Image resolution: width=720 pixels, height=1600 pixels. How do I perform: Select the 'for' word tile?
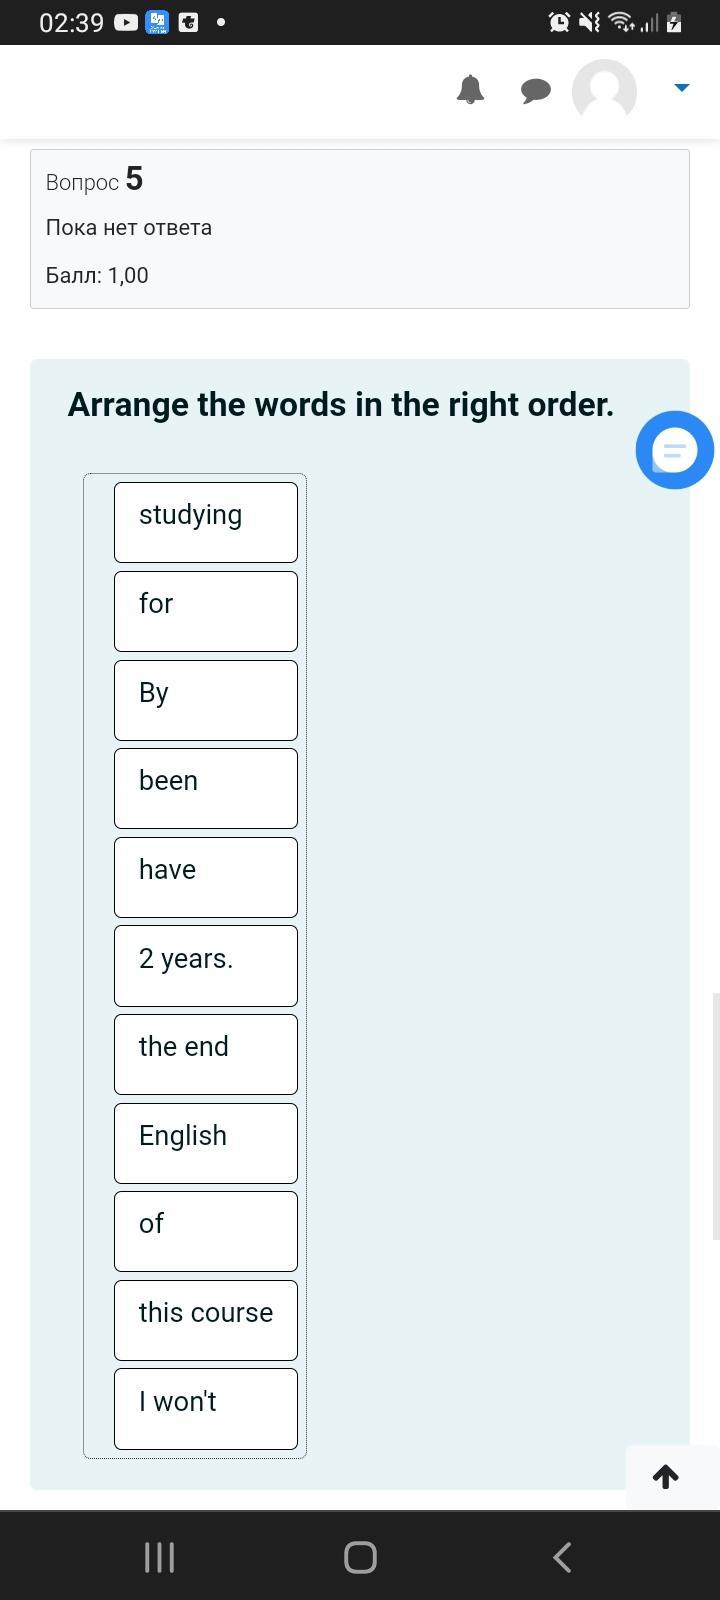[x=206, y=611]
